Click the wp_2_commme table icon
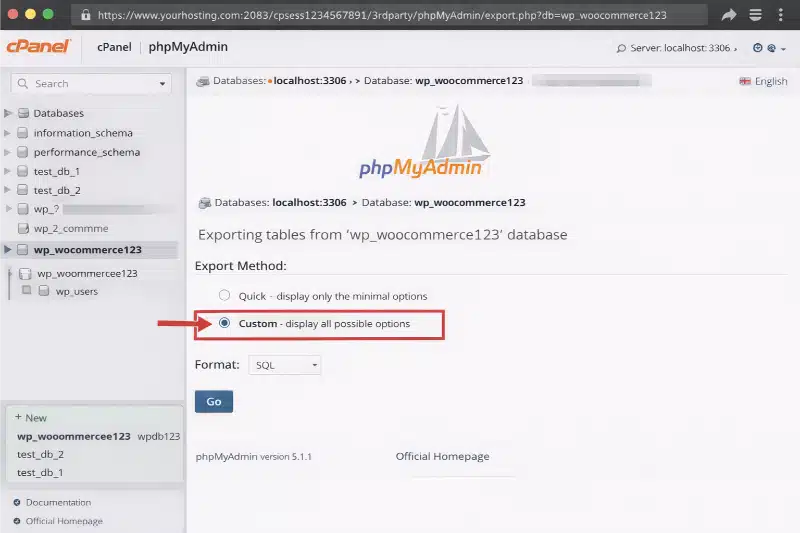 [23, 228]
